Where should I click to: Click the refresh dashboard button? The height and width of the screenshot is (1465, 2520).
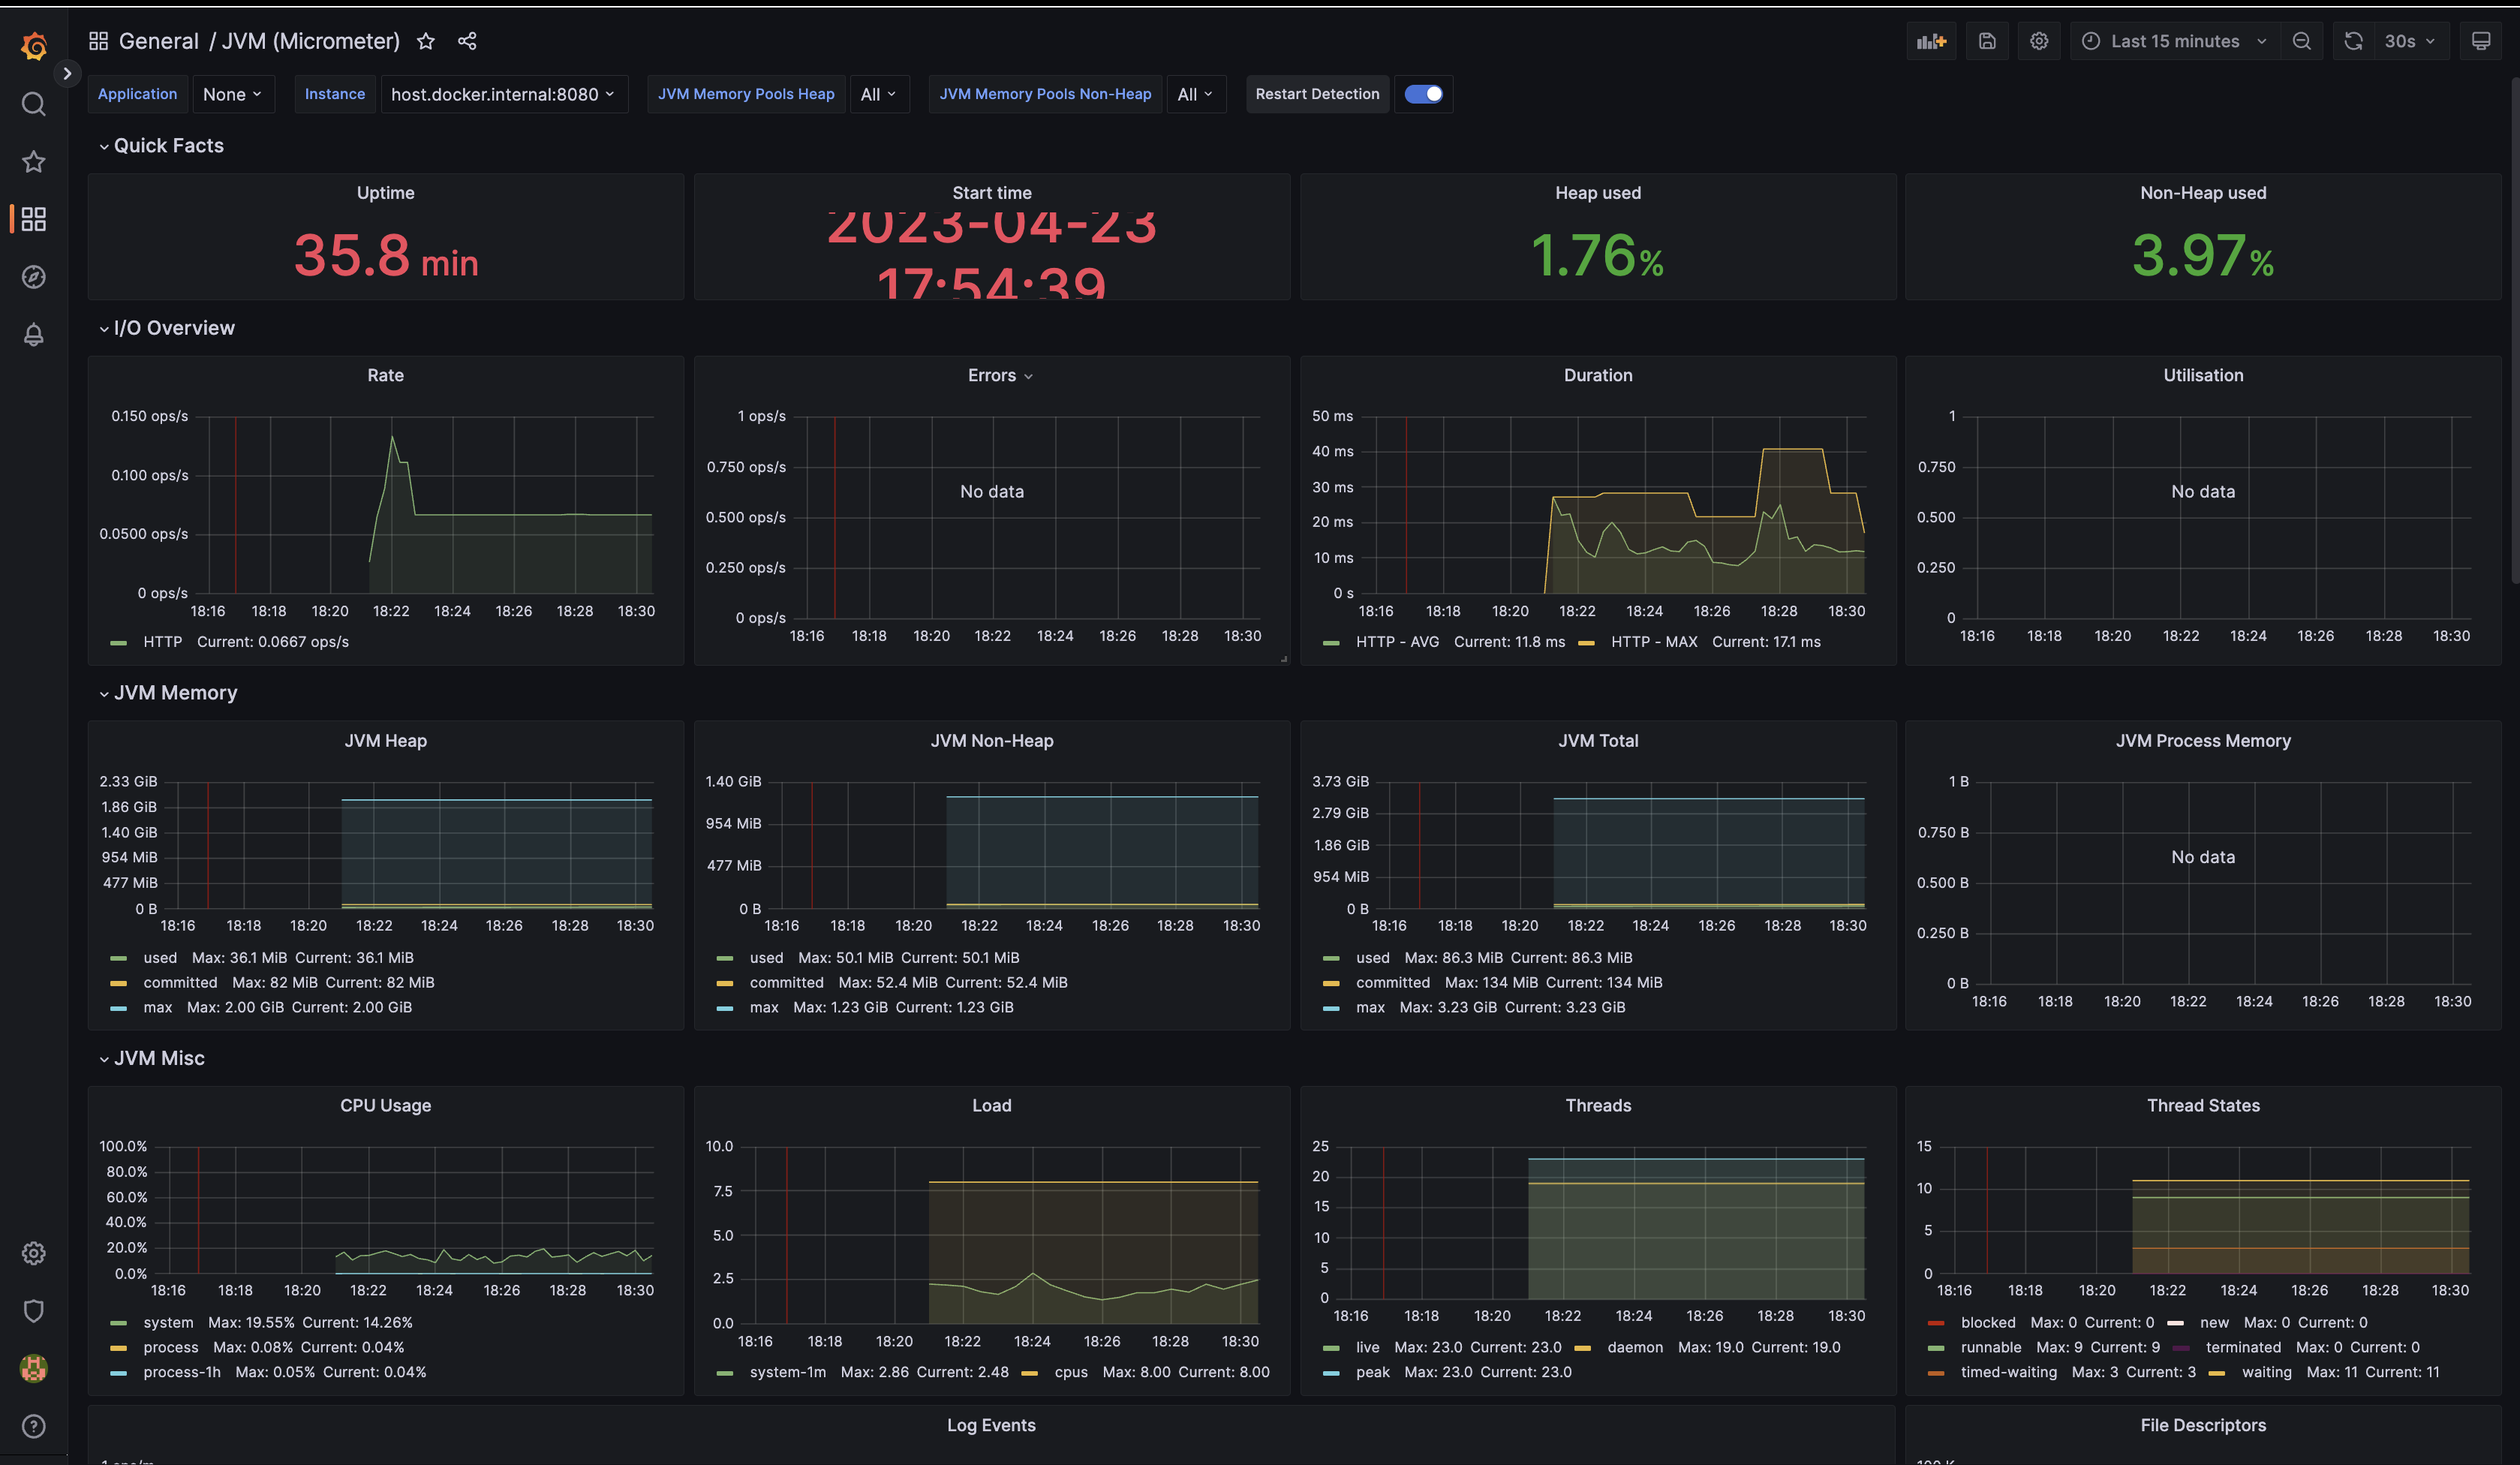(x=2353, y=41)
